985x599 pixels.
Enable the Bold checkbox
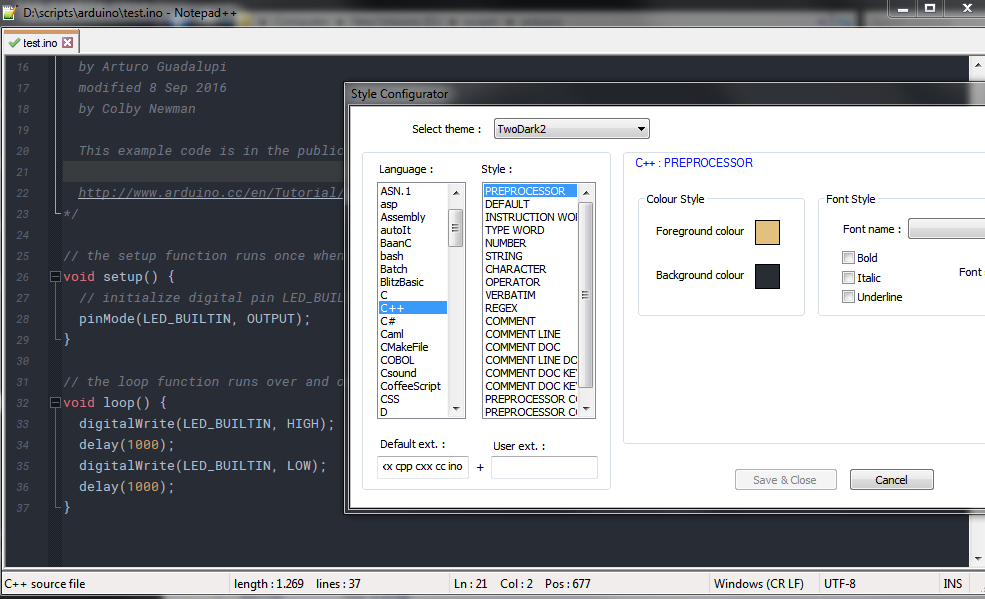pos(849,257)
